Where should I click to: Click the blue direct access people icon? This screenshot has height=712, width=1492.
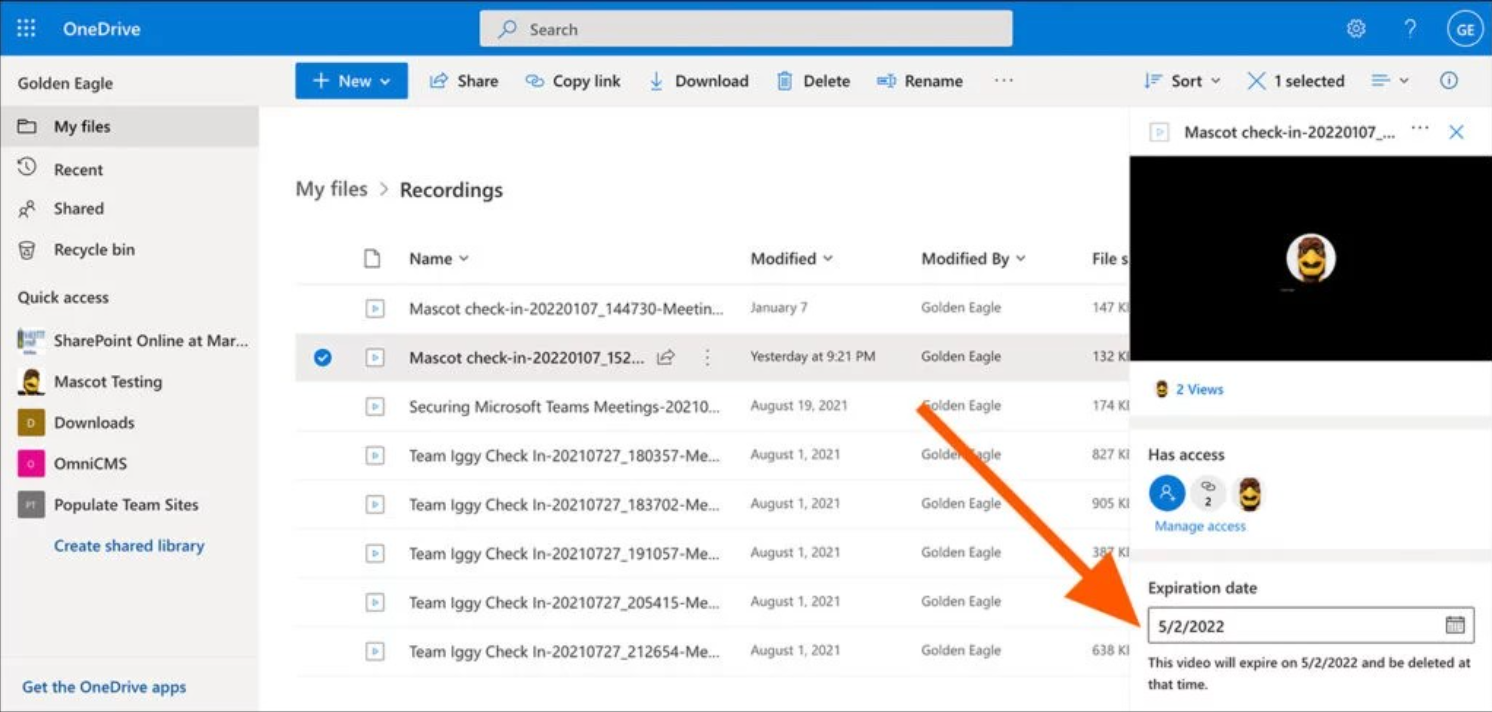pyautogui.click(x=1166, y=493)
